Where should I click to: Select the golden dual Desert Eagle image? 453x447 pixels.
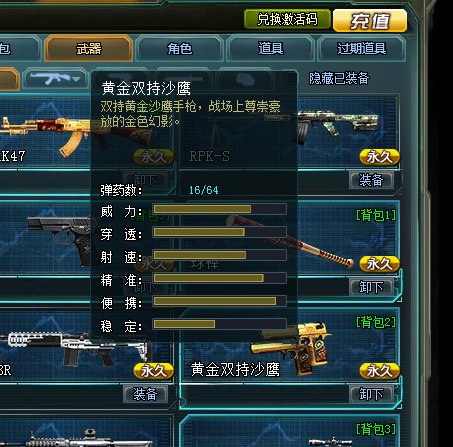click(x=292, y=348)
